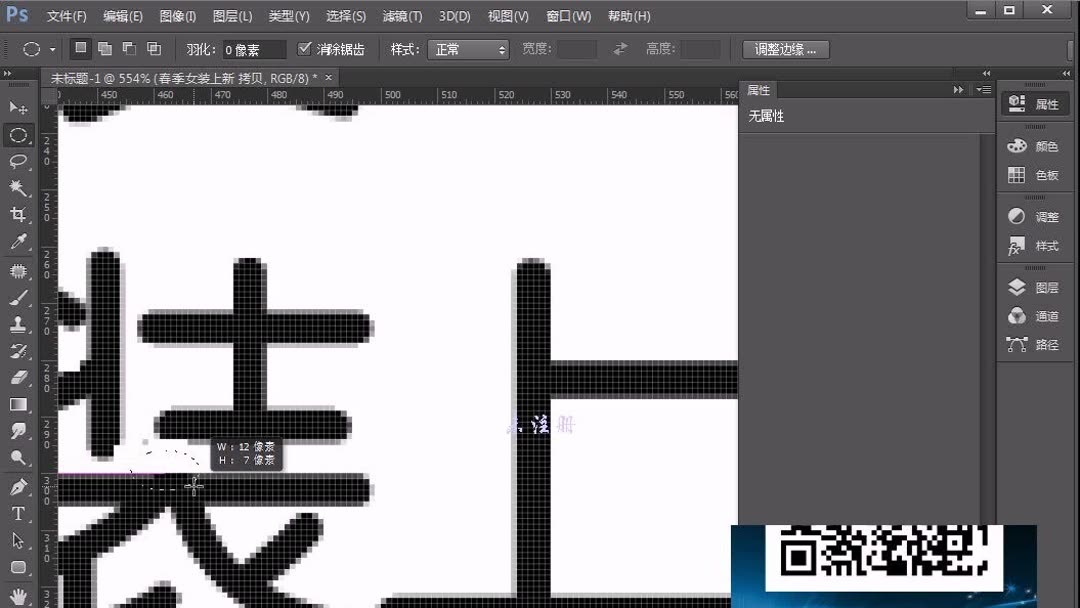The height and width of the screenshot is (608, 1080).
Task: Select the Lasso tool
Action: tap(20, 162)
